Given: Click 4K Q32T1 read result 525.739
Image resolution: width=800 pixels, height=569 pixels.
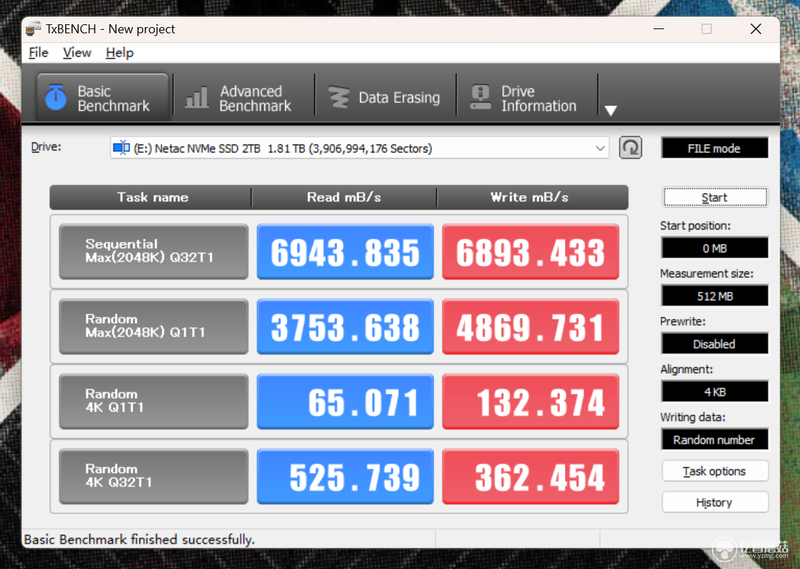Looking at the screenshot, I should coord(345,477).
